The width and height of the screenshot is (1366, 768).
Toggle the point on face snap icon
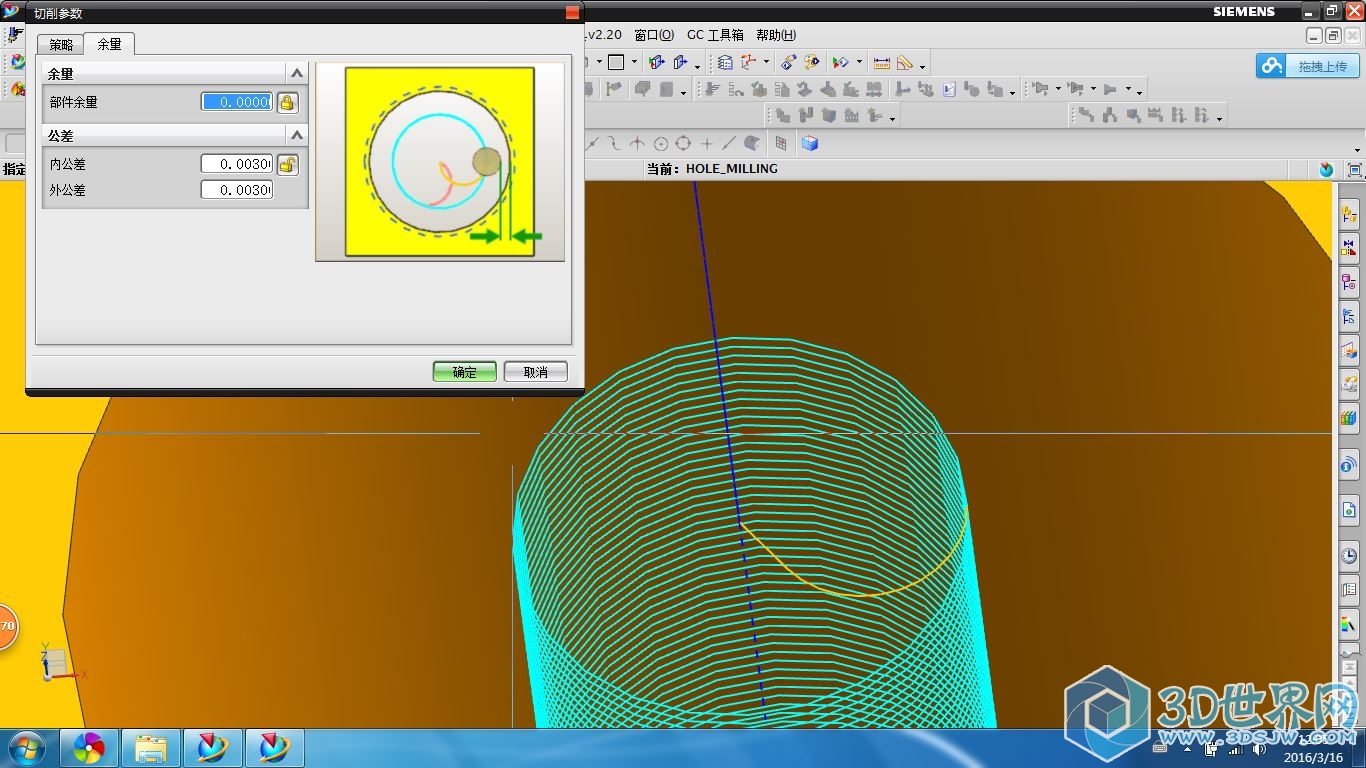click(752, 144)
